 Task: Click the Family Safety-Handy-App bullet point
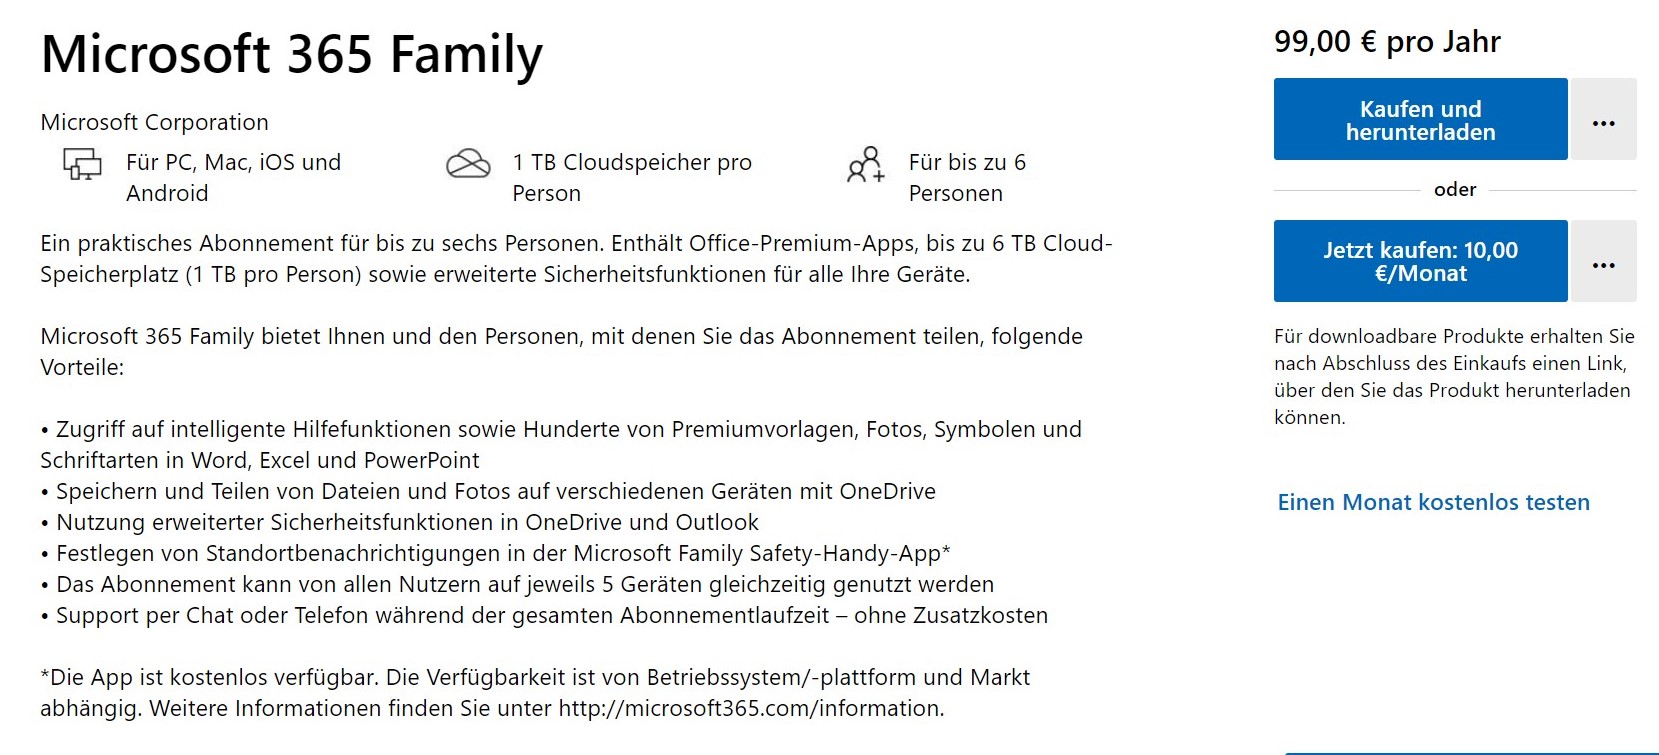click(x=495, y=553)
